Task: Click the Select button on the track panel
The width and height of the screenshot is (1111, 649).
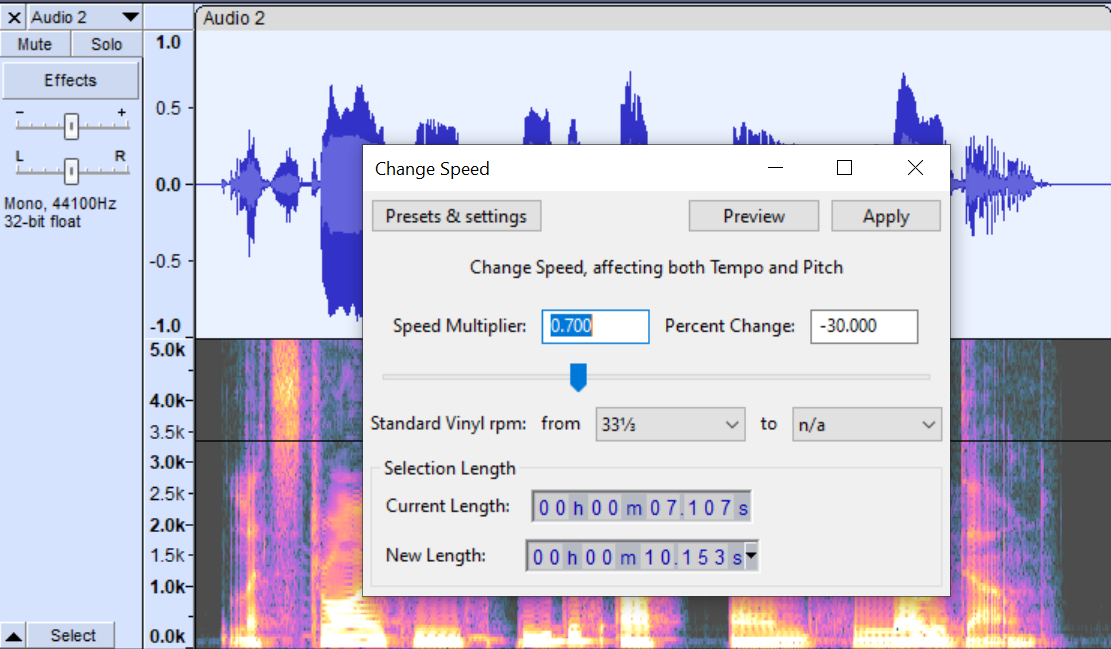Action: click(70, 634)
